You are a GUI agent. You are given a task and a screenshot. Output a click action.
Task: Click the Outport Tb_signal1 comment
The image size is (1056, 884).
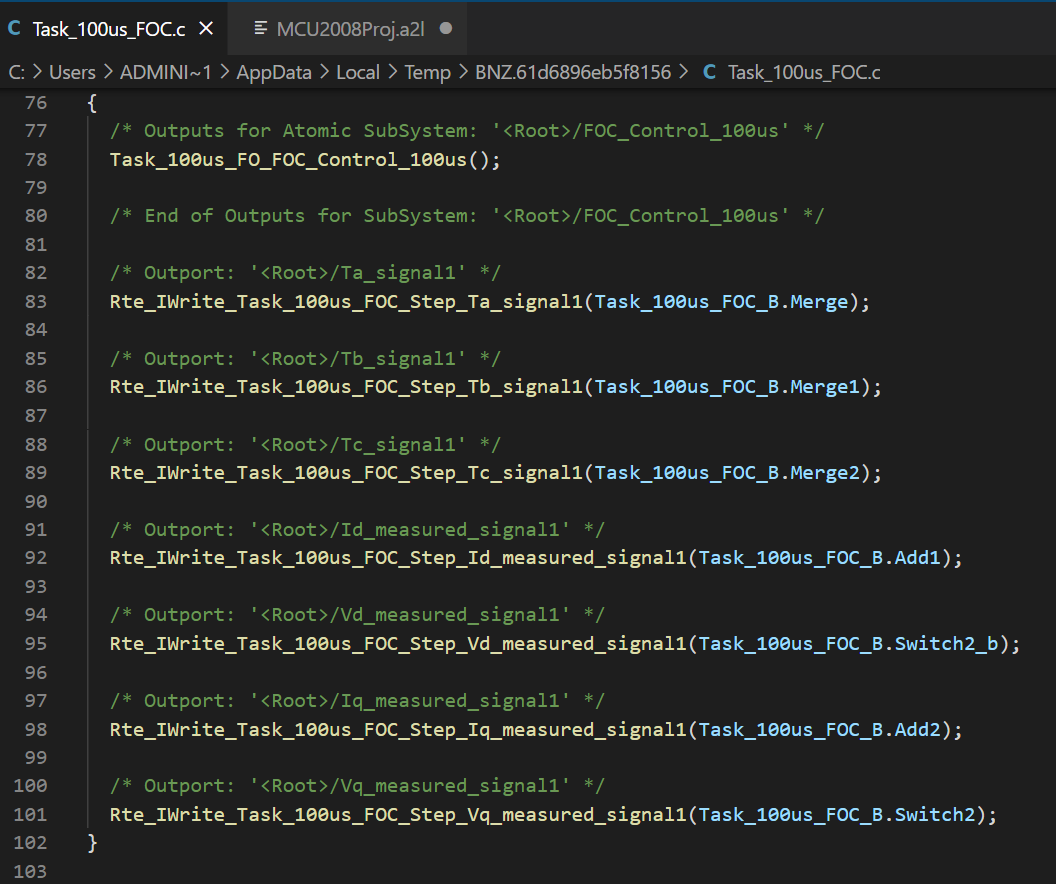(305, 358)
